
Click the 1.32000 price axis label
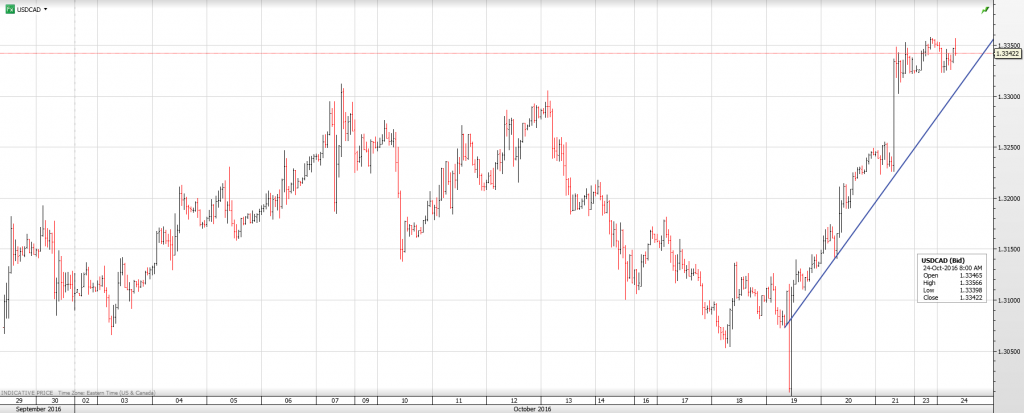(x=1008, y=199)
